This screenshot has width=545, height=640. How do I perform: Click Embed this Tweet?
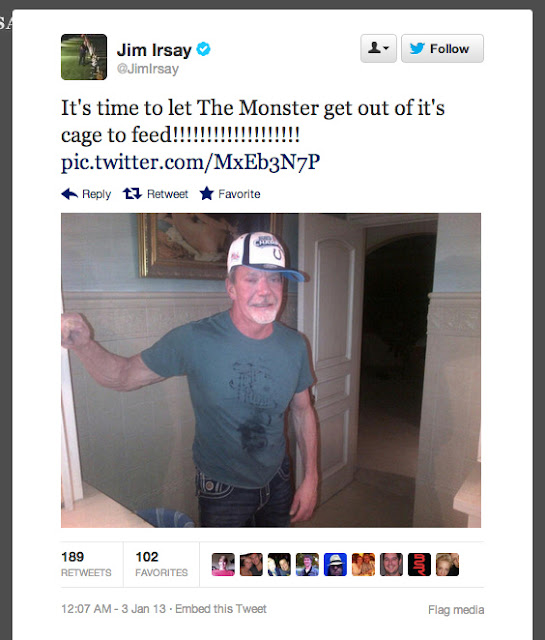(x=221, y=609)
